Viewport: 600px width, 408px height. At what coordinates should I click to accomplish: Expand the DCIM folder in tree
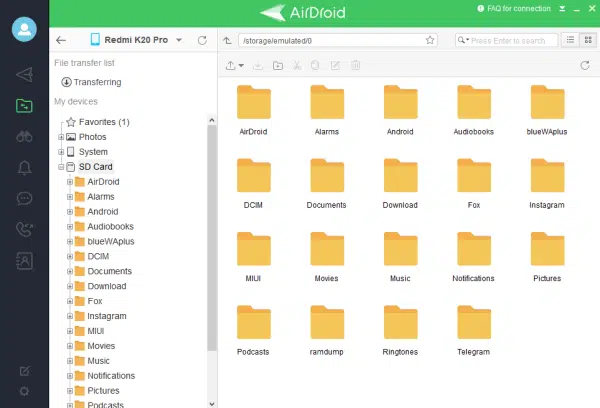pyautogui.click(x=70, y=256)
